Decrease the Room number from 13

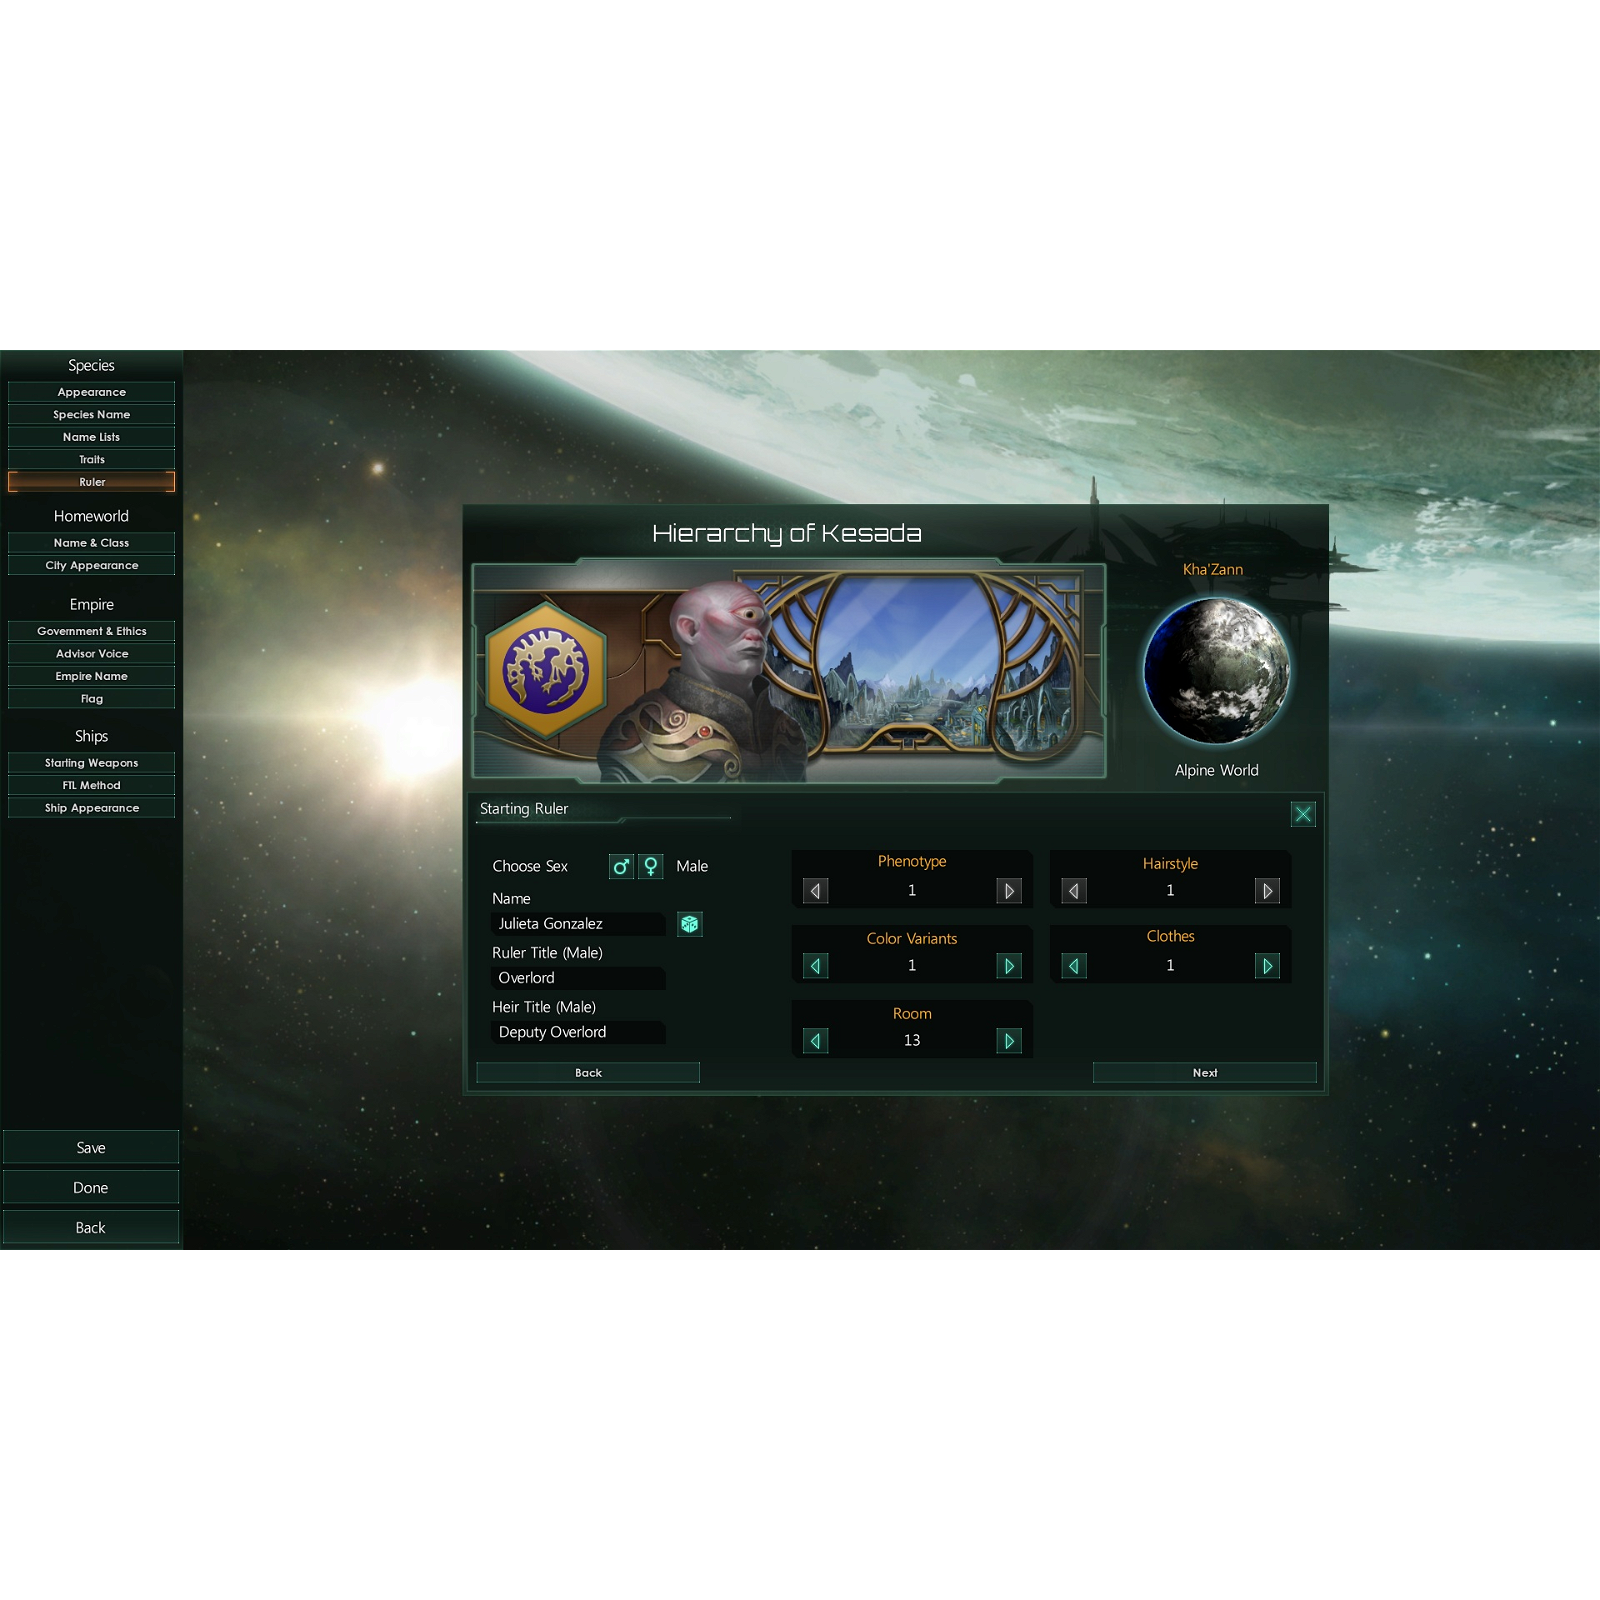[815, 1040]
